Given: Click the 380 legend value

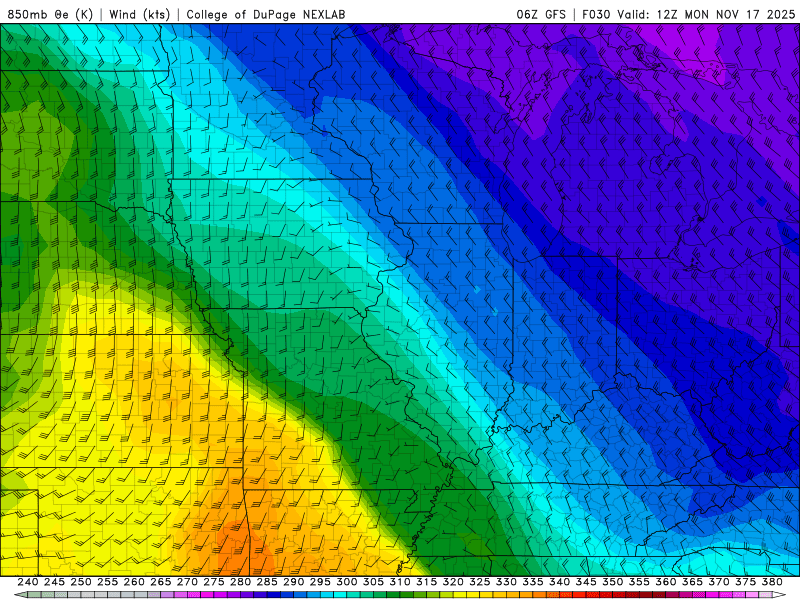Looking at the screenshot, I should click(x=772, y=582).
